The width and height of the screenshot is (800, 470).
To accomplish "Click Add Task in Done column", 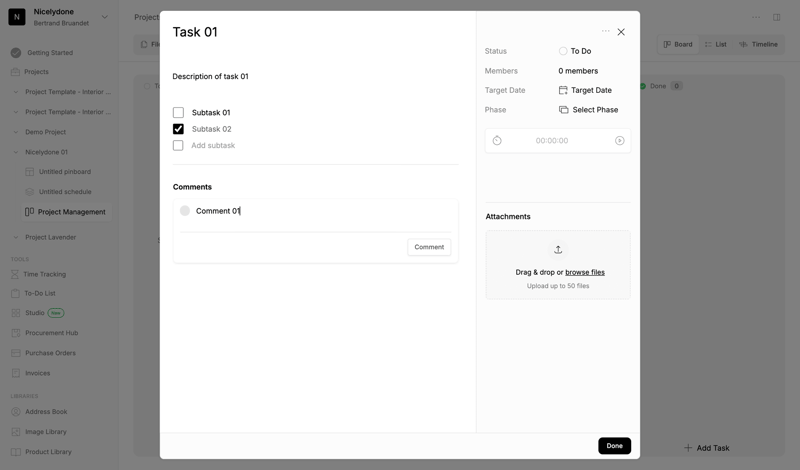I will [x=707, y=448].
